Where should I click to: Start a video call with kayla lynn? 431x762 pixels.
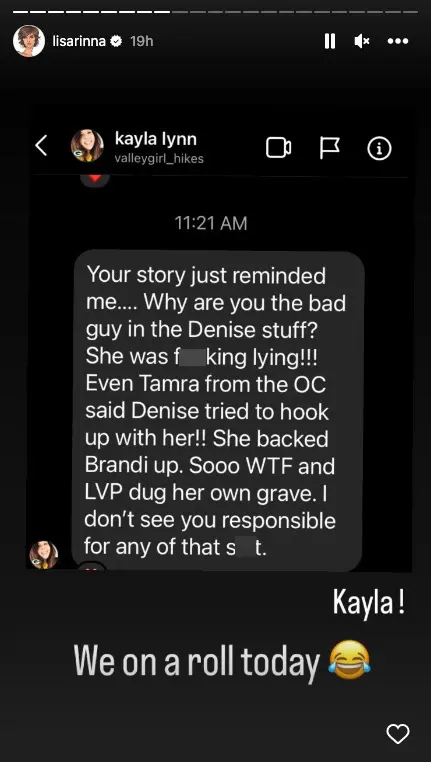(x=278, y=148)
